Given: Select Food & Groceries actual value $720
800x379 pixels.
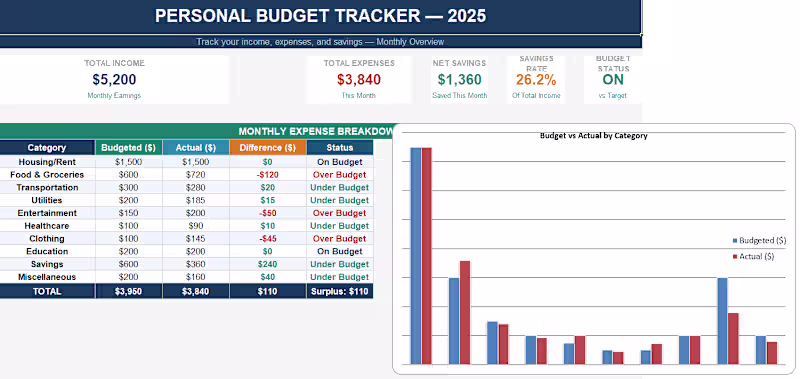Looking at the screenshot, I should pyautogui.click(x=195, y=174).
